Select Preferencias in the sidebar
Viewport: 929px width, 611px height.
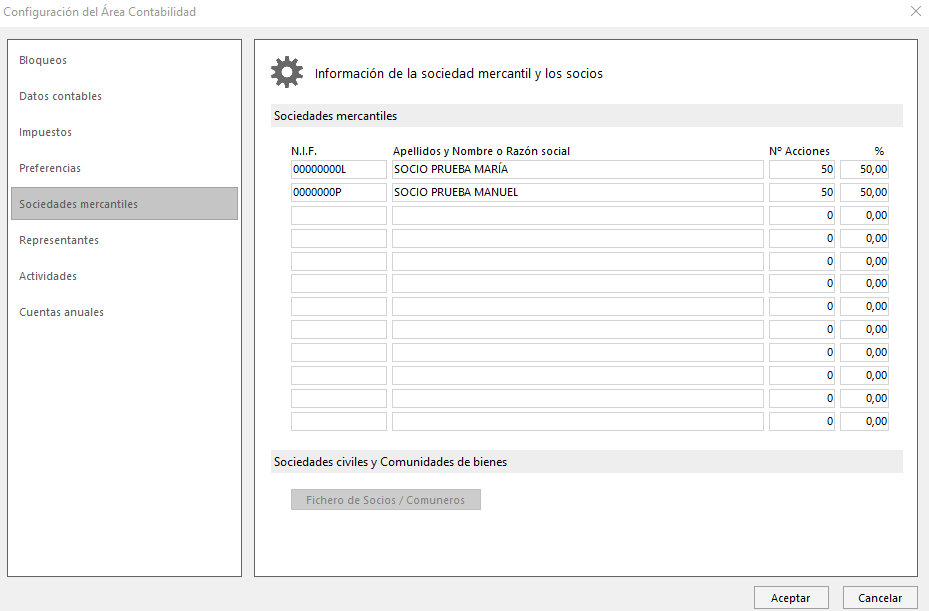tap(50, 168)
